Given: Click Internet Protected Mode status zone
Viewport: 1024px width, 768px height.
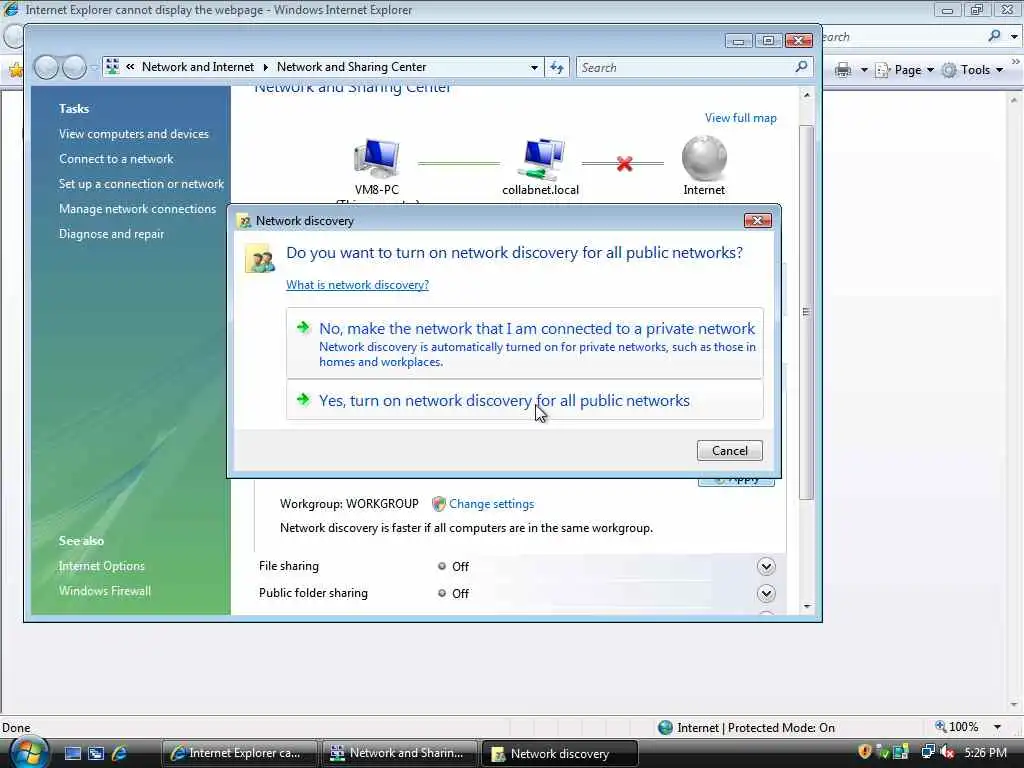Looking at the screenshot, I should 746,728.
